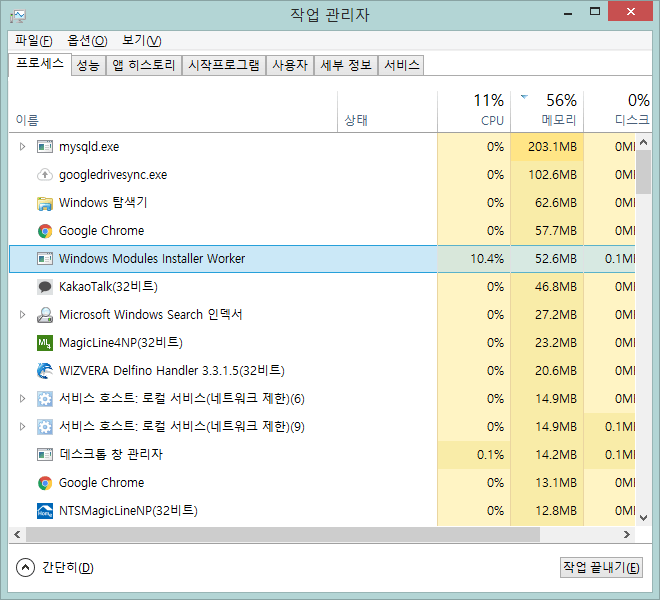
Task: Expand Microsoft Windows Search 인덱서 group
Action: tap(22, 315)
